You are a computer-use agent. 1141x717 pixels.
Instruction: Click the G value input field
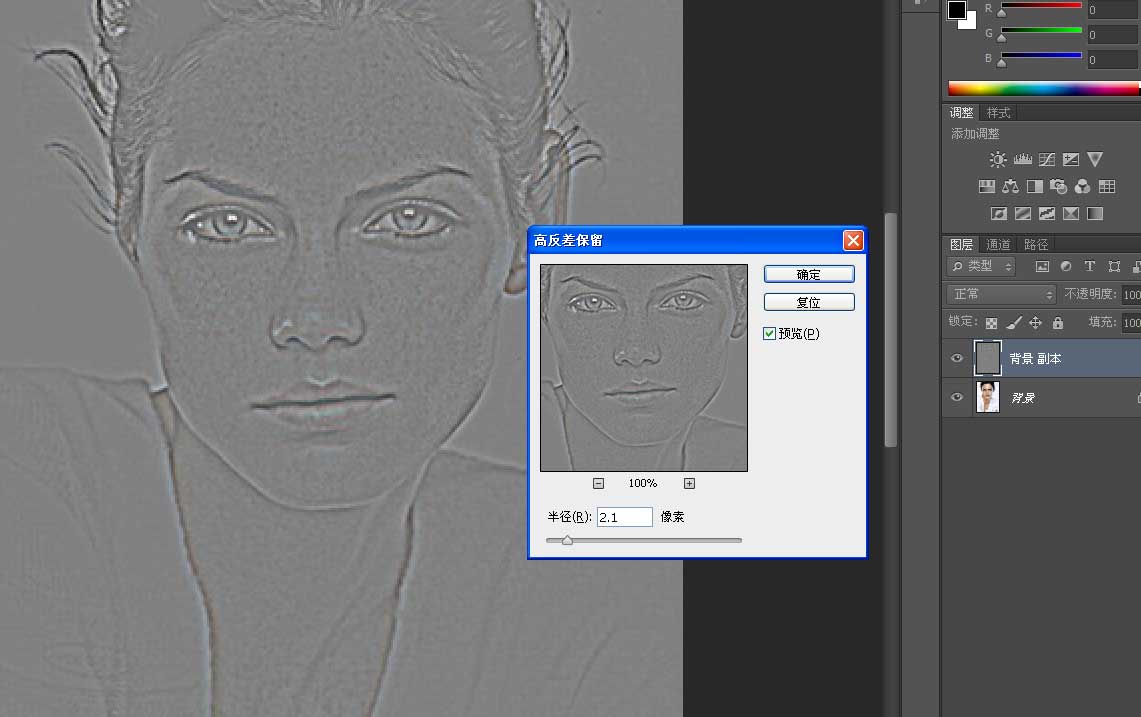pyautogui.click(x=1113, y=34)
